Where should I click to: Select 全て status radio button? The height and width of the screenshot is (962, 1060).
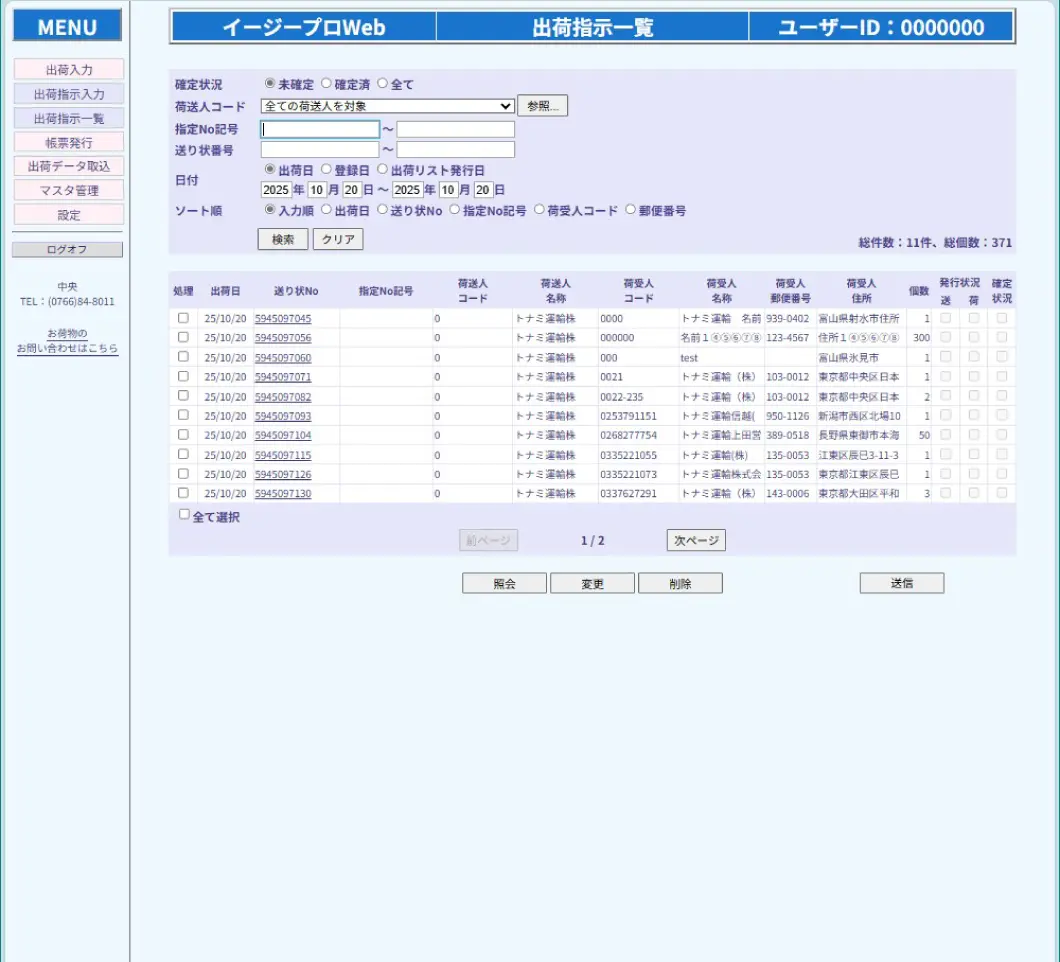[x=382, y=84]
